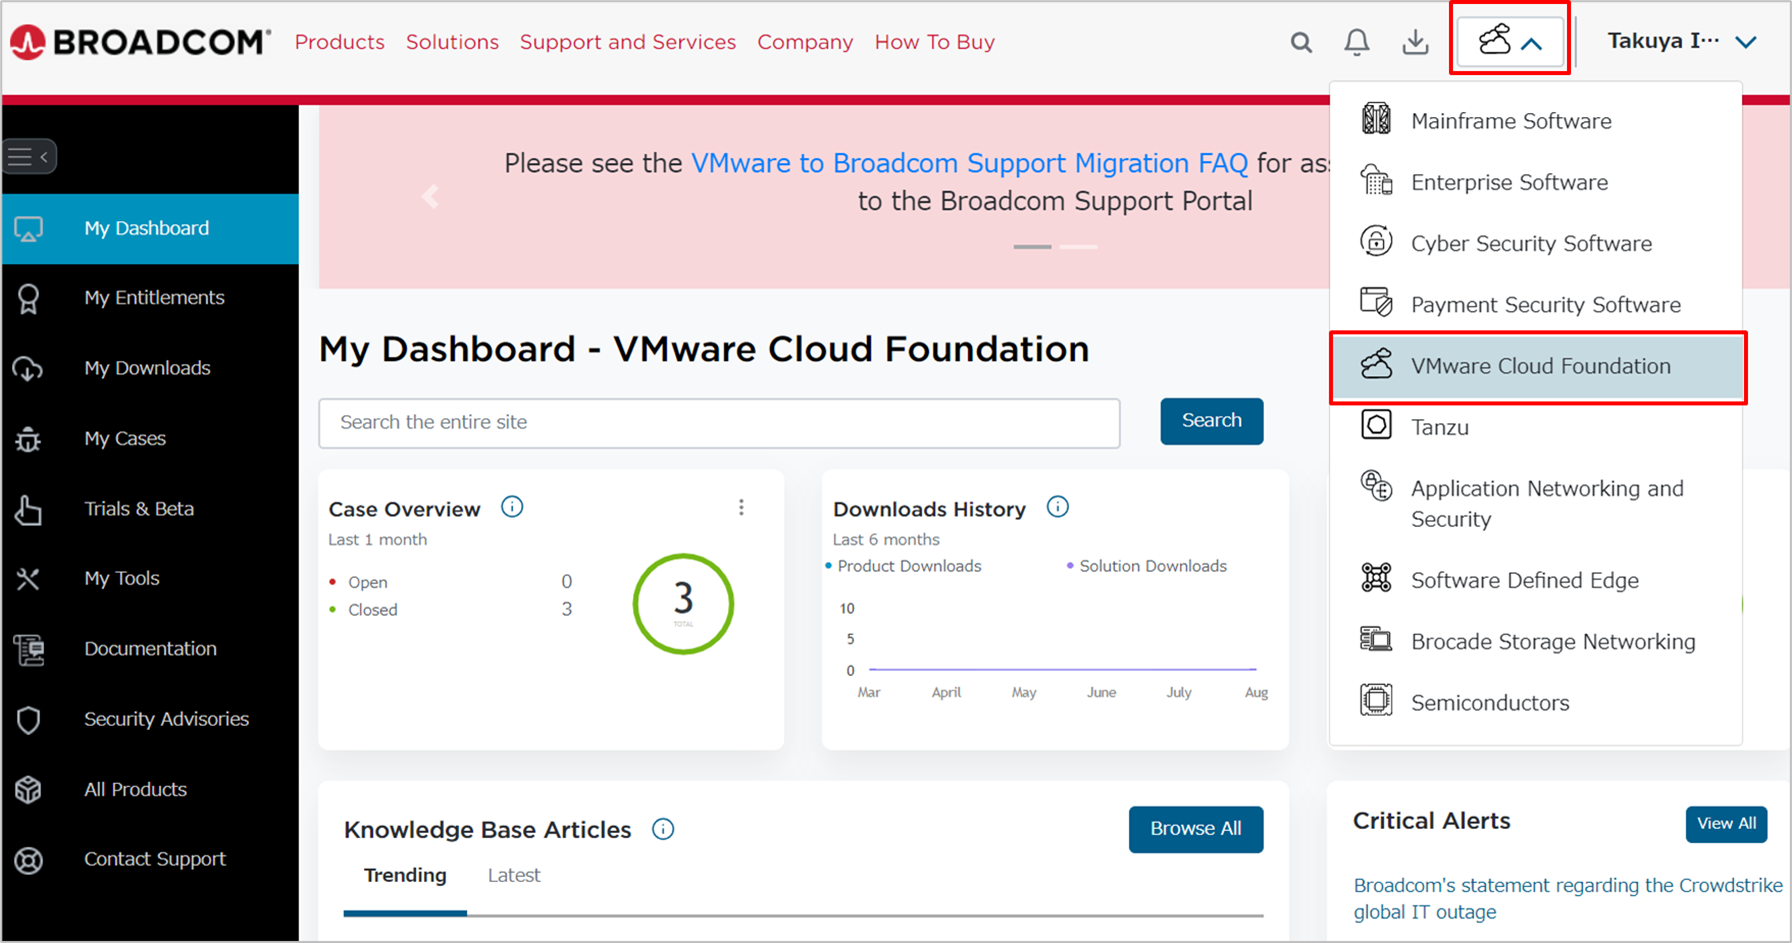The image size is (1792, 943).
Task: Click the Trials & Beta hand icon
Action: [x=28, y=509]
